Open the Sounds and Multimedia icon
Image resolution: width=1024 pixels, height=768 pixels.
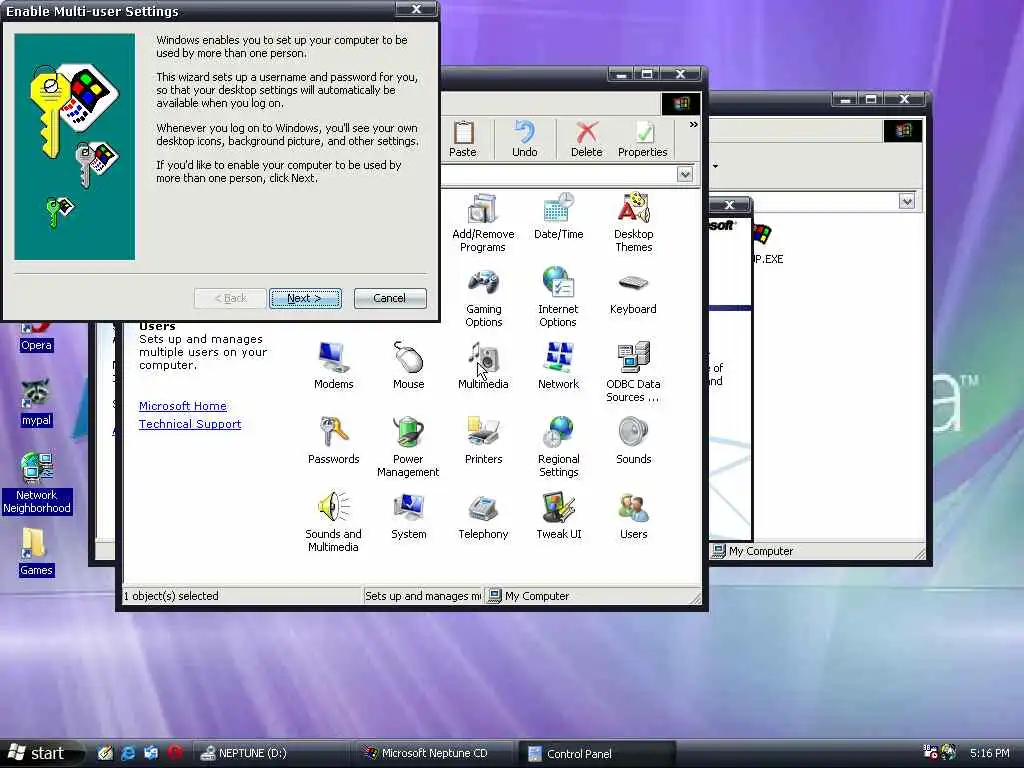click(333, 523)
